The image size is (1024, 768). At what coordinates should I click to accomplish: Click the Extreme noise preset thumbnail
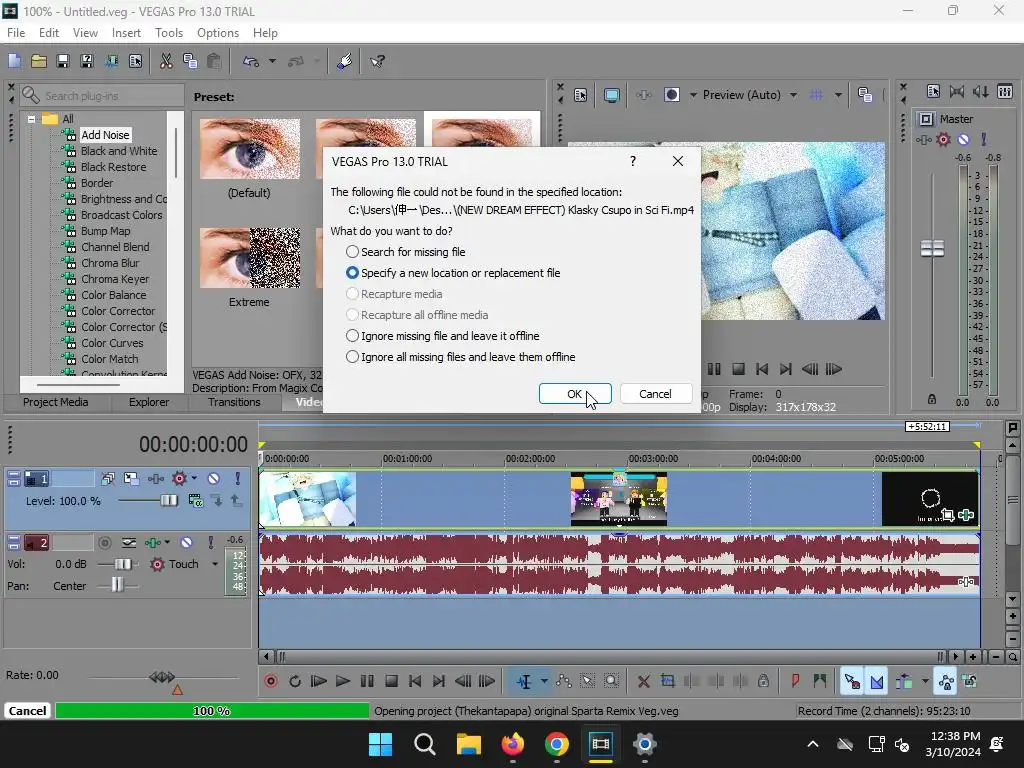coord(249,258)
